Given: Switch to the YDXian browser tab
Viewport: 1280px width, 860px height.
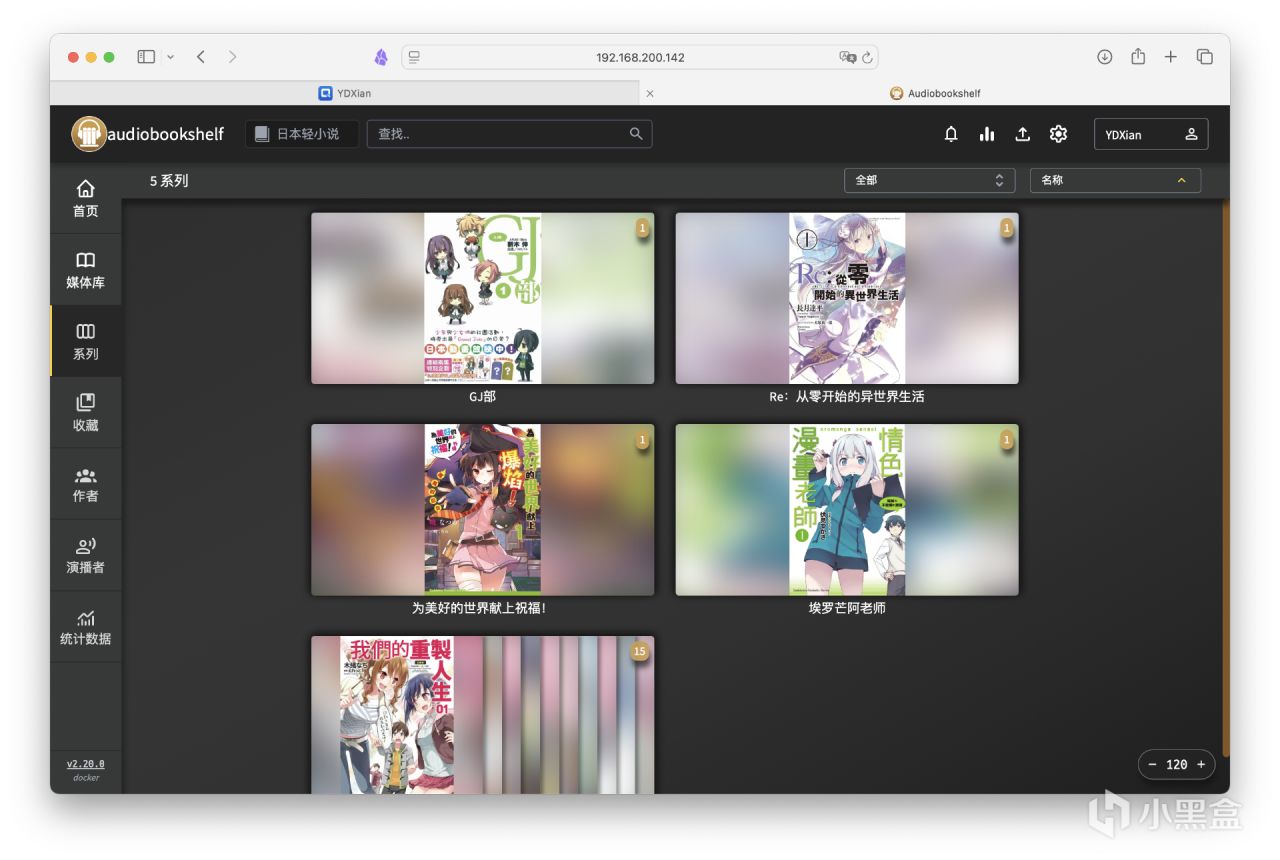Looking at the screenshot, I should [x=344, y=93].
